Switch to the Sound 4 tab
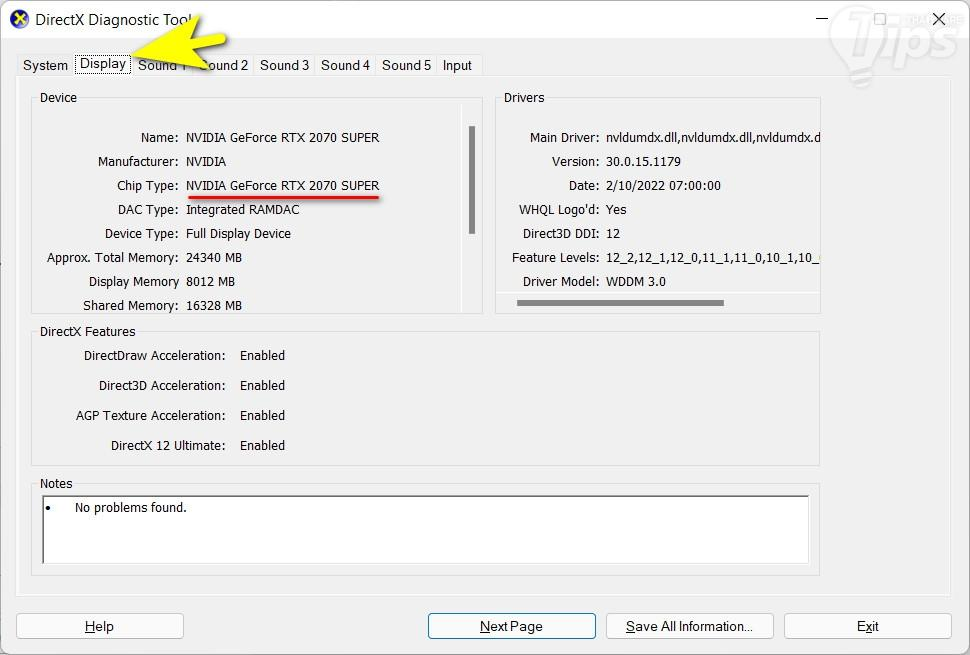Image resolution: width=970 pixels, height=655 pixels. [345, 65]
